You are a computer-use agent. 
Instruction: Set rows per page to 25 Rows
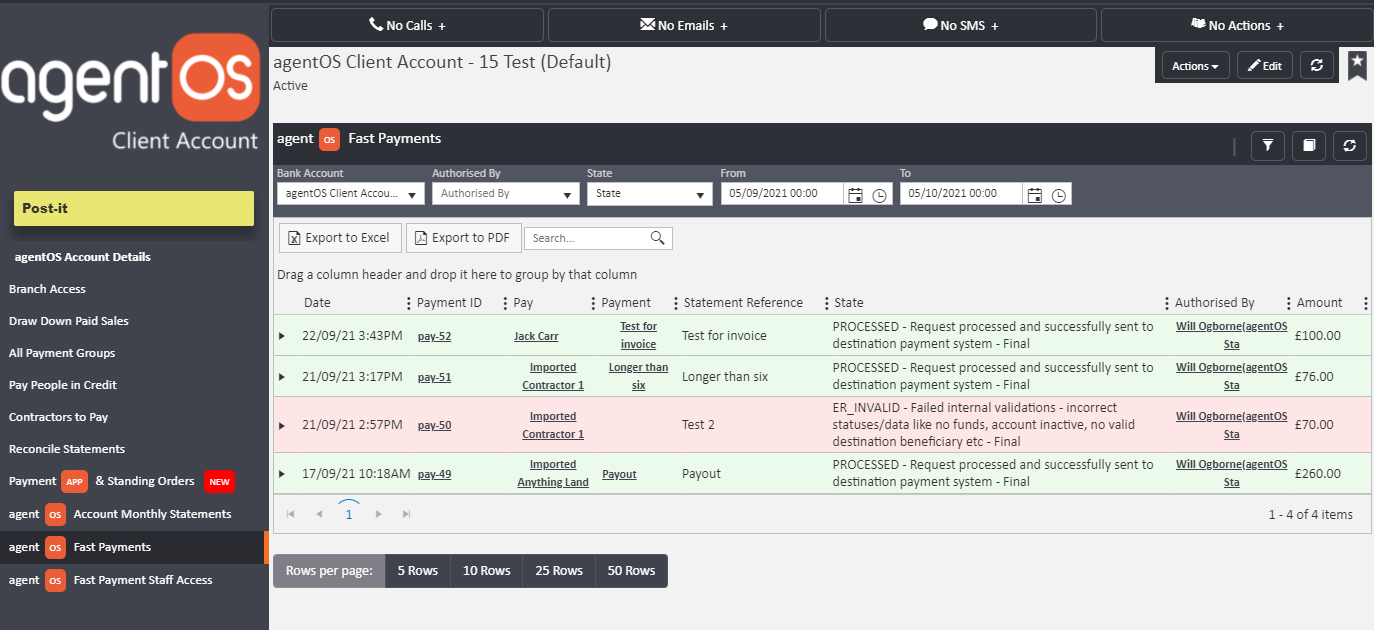click(558, 571)
